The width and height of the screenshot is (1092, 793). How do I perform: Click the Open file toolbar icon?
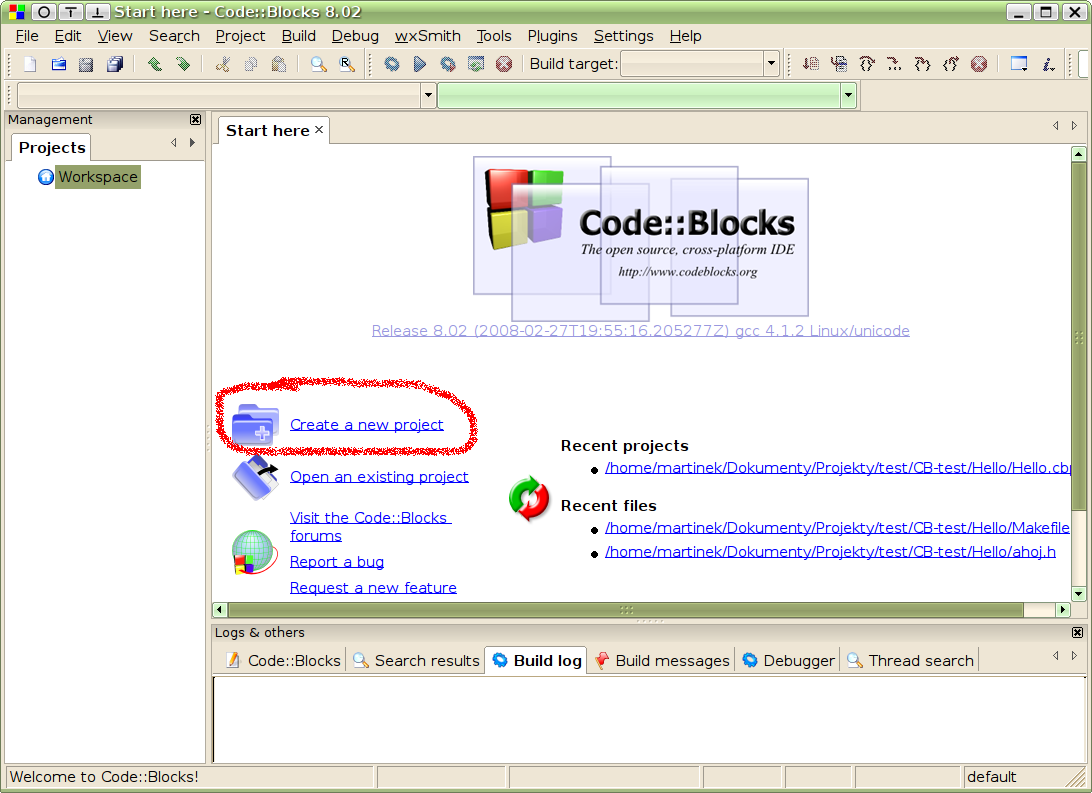(58, 64)
